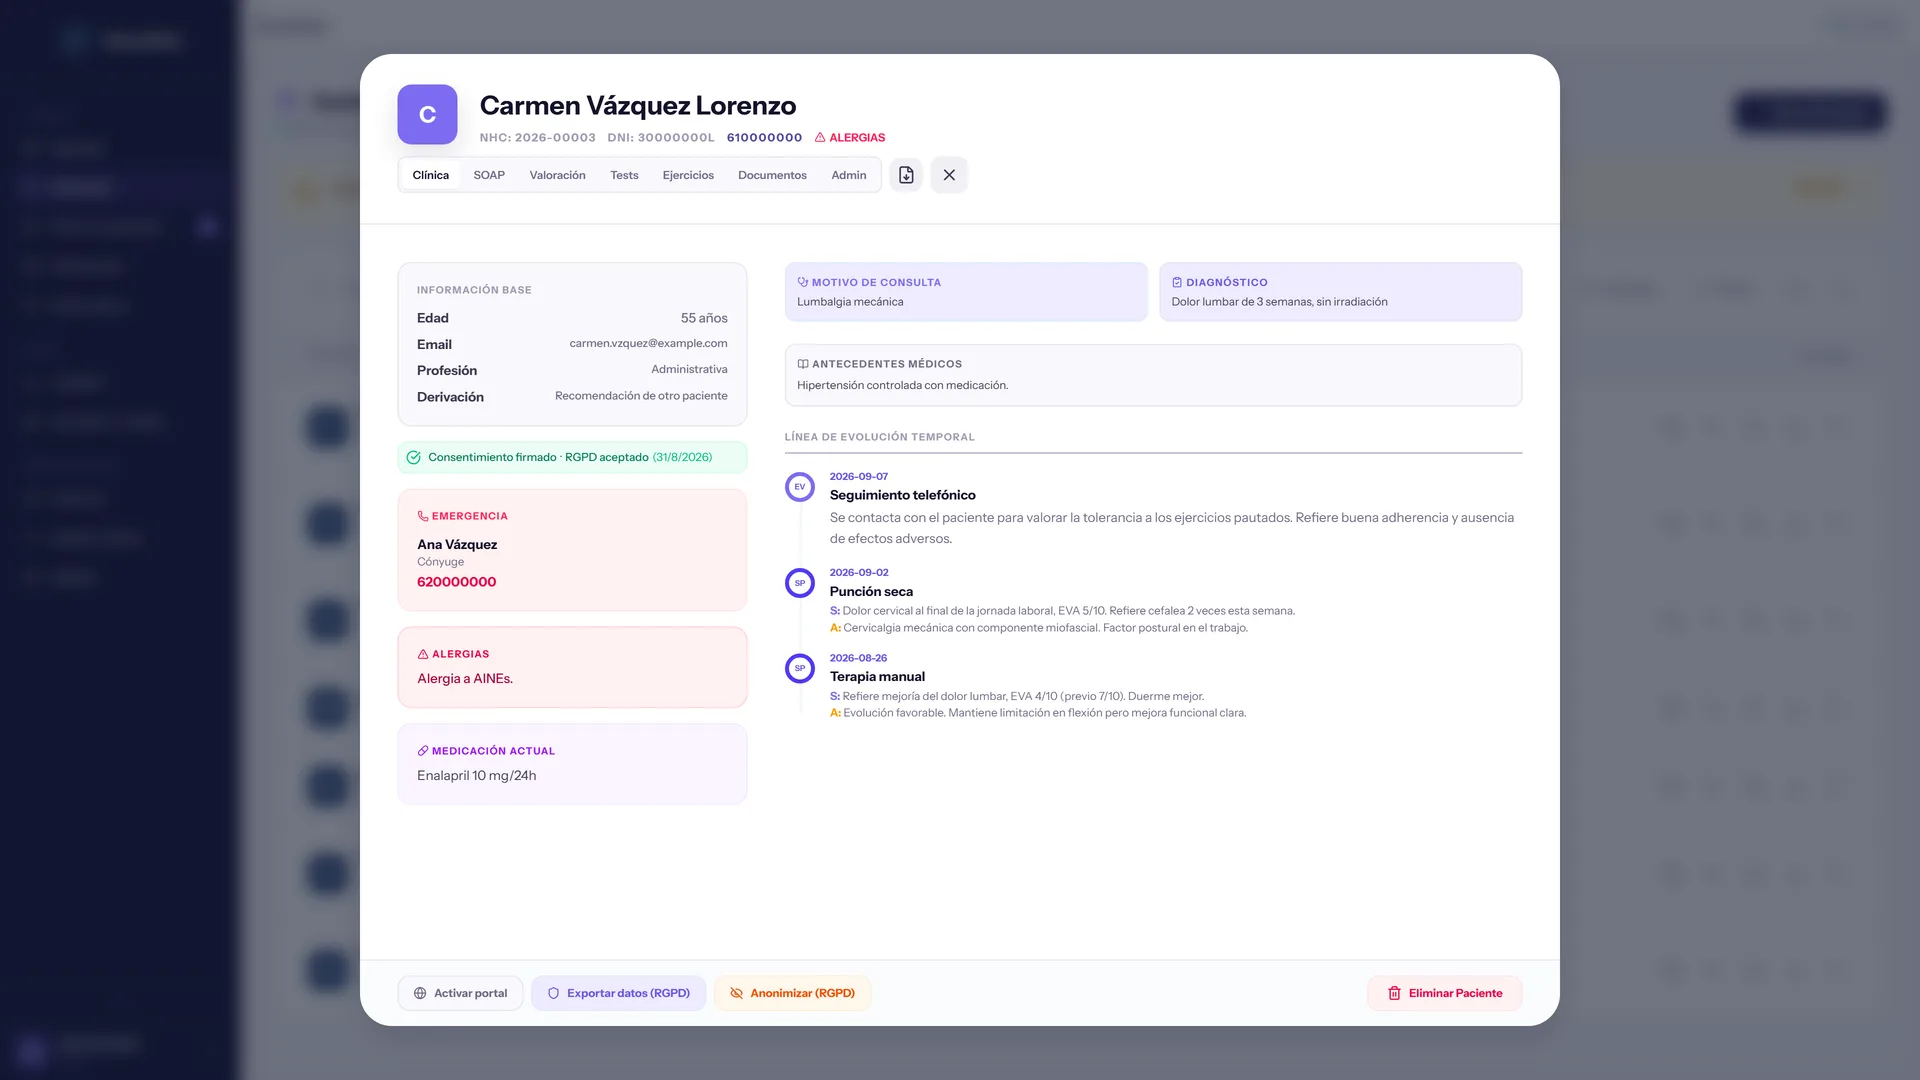Click the warning triangle in the Alergias card

click(423, 654)
